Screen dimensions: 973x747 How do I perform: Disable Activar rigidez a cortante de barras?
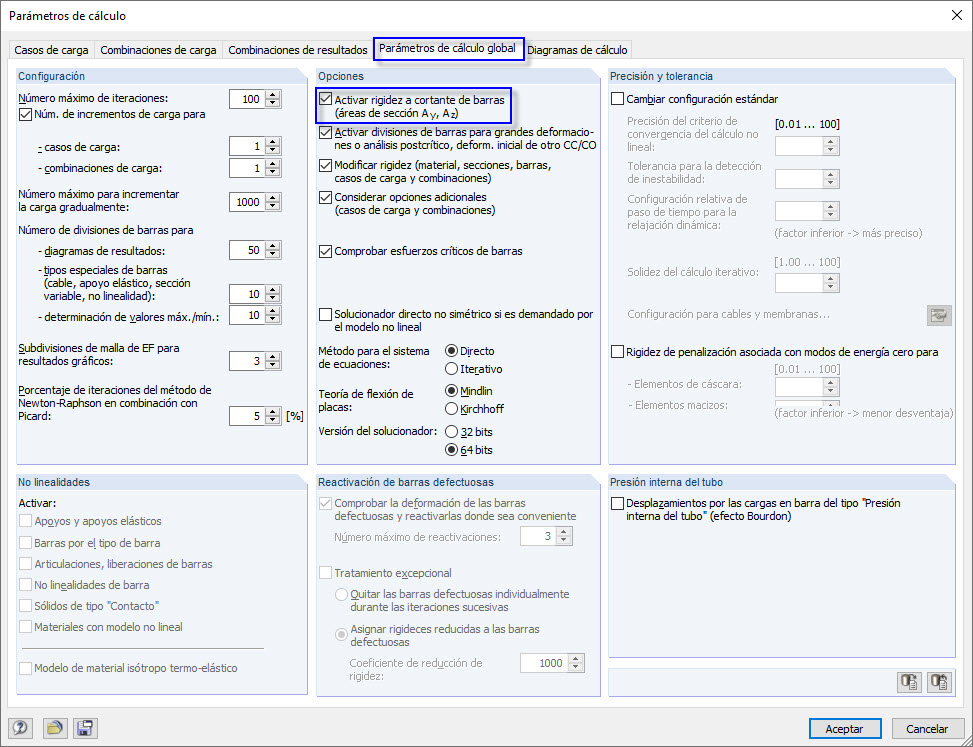(325, 98)
